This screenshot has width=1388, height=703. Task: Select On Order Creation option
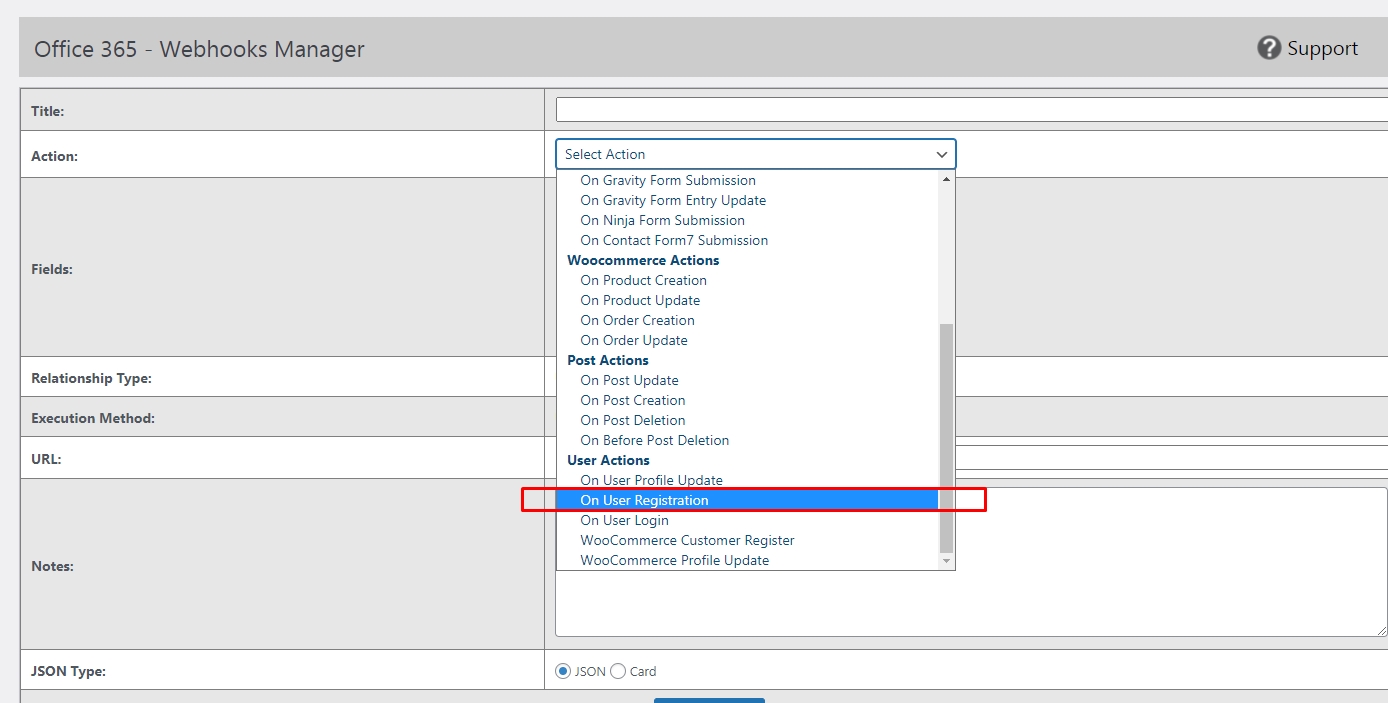click(637, 320)
